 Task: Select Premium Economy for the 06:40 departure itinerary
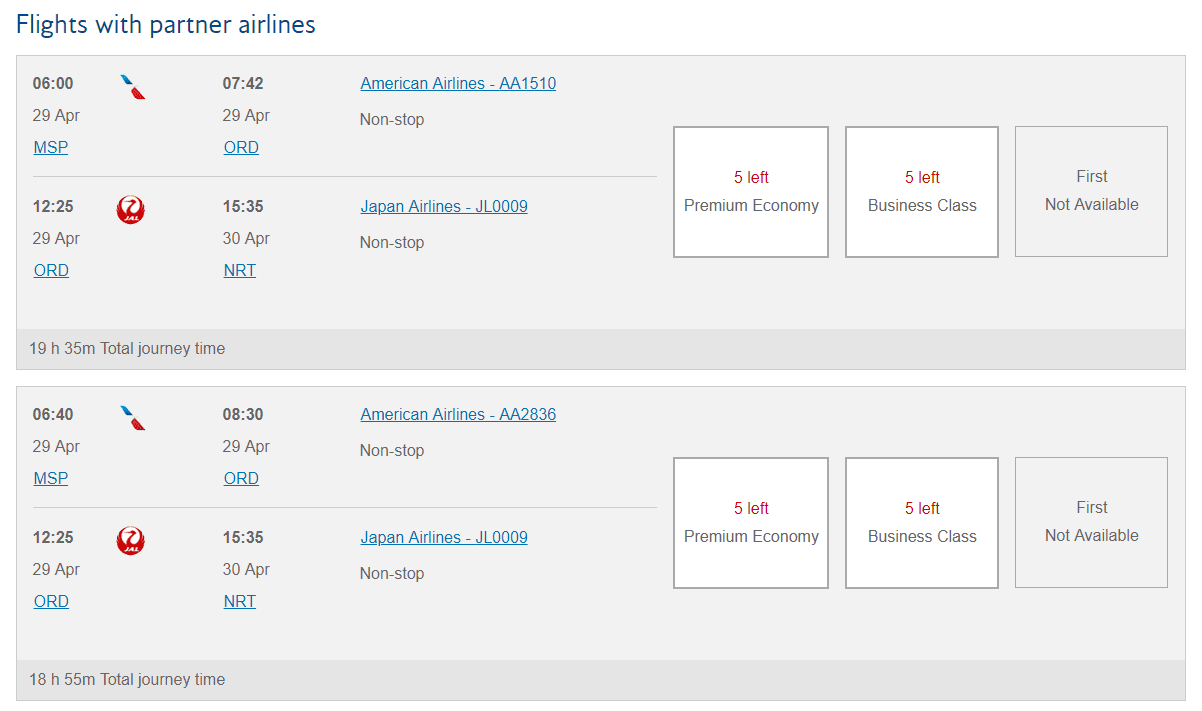pyautogui.click(x=751, y=523)
